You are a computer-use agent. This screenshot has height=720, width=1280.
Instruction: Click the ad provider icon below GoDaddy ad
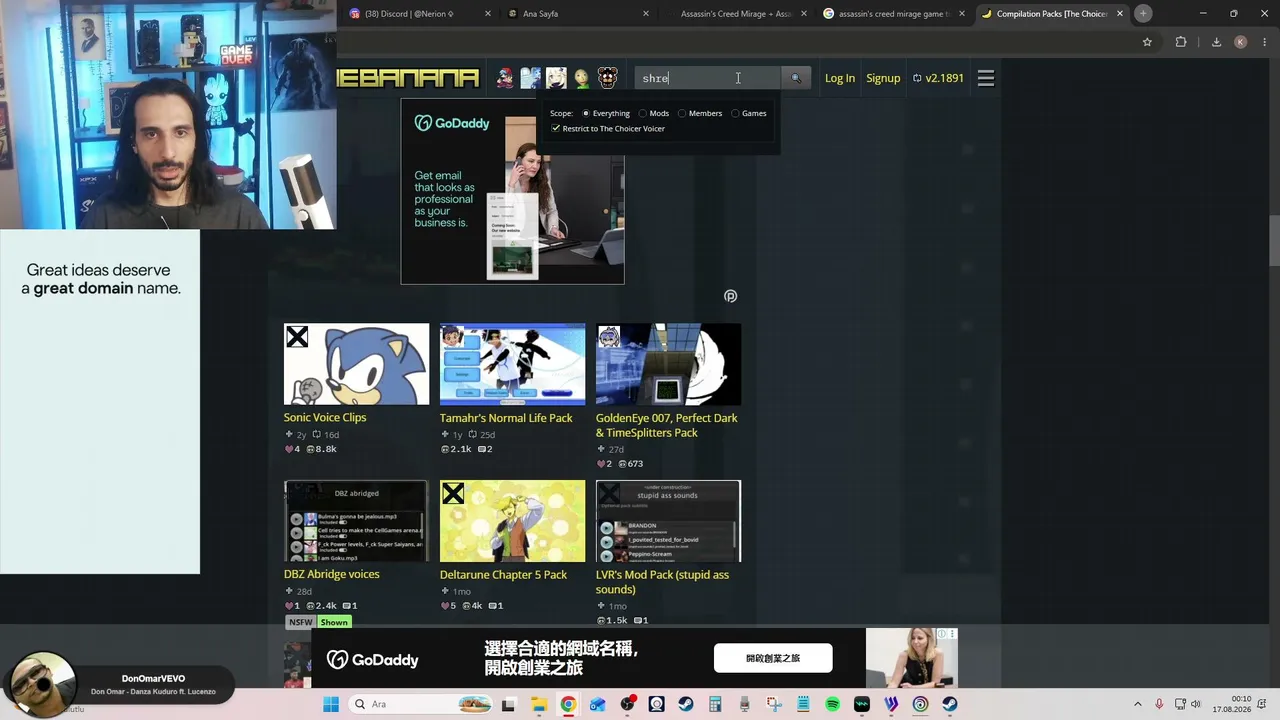730,296
